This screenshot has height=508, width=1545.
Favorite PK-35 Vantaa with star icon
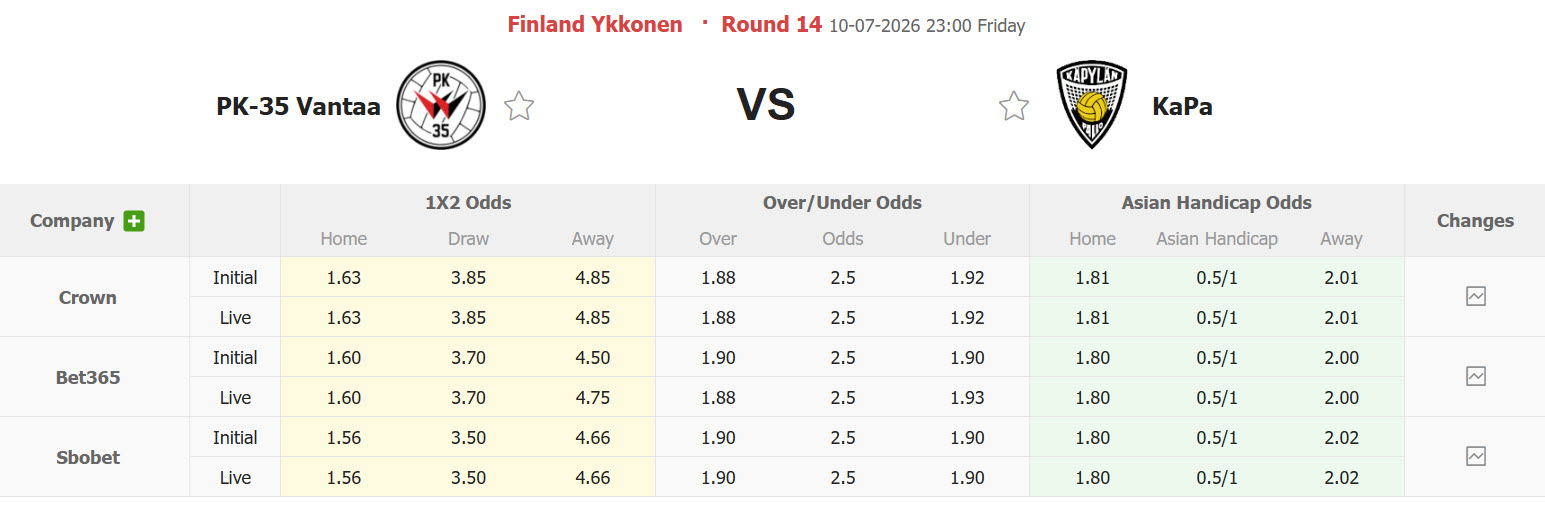pyautogui.click(x=518, y=105)
